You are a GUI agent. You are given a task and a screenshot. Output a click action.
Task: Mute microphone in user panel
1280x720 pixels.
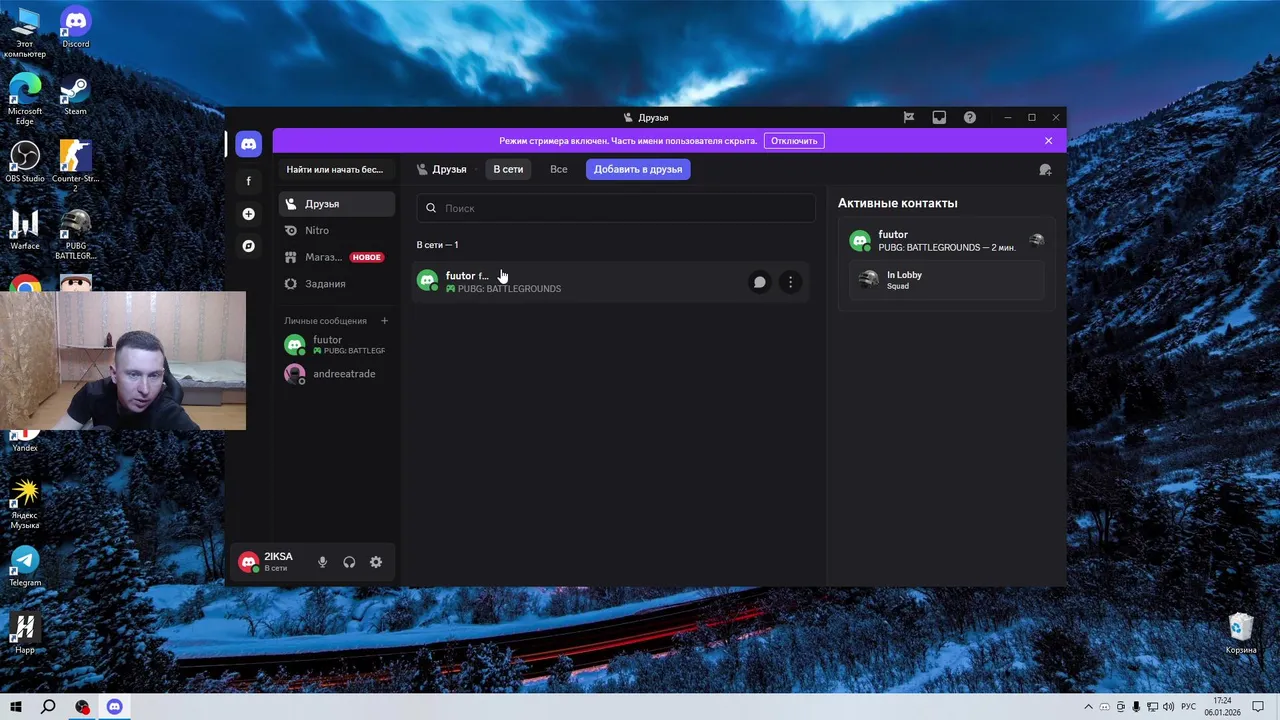click(x=322, y=562)
